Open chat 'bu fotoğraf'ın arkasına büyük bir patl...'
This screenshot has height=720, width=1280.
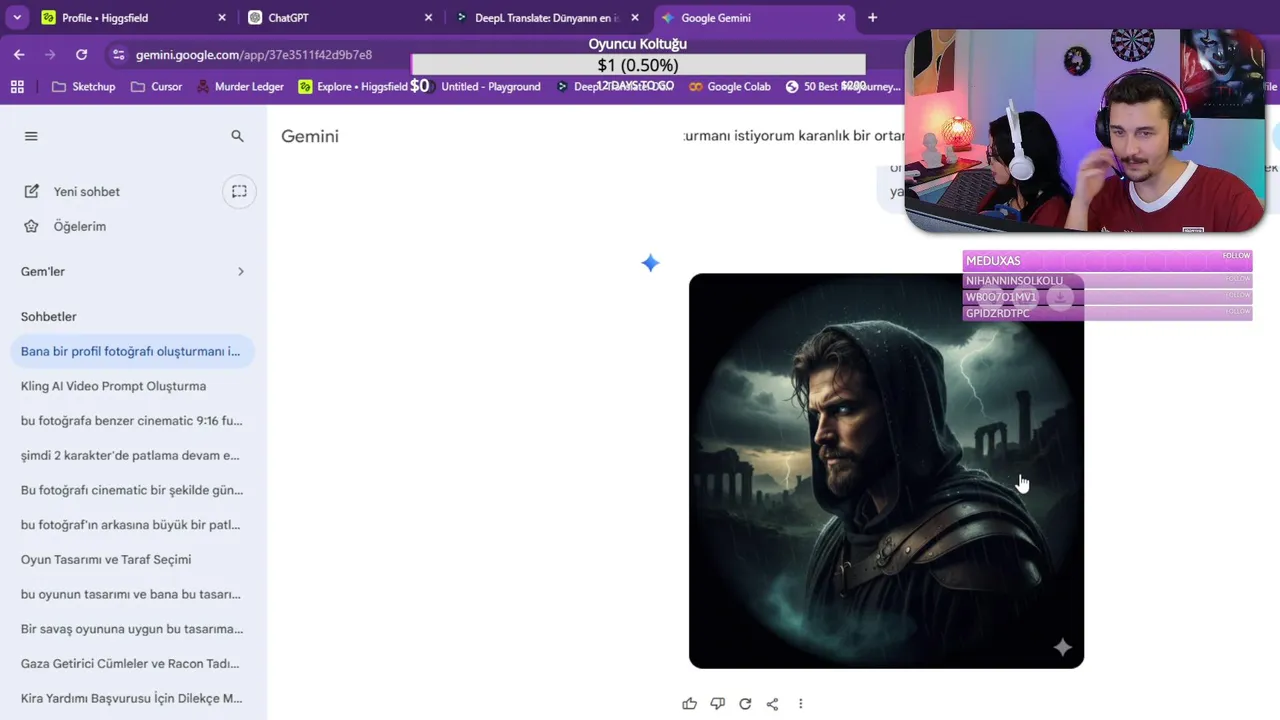[131, 525]
